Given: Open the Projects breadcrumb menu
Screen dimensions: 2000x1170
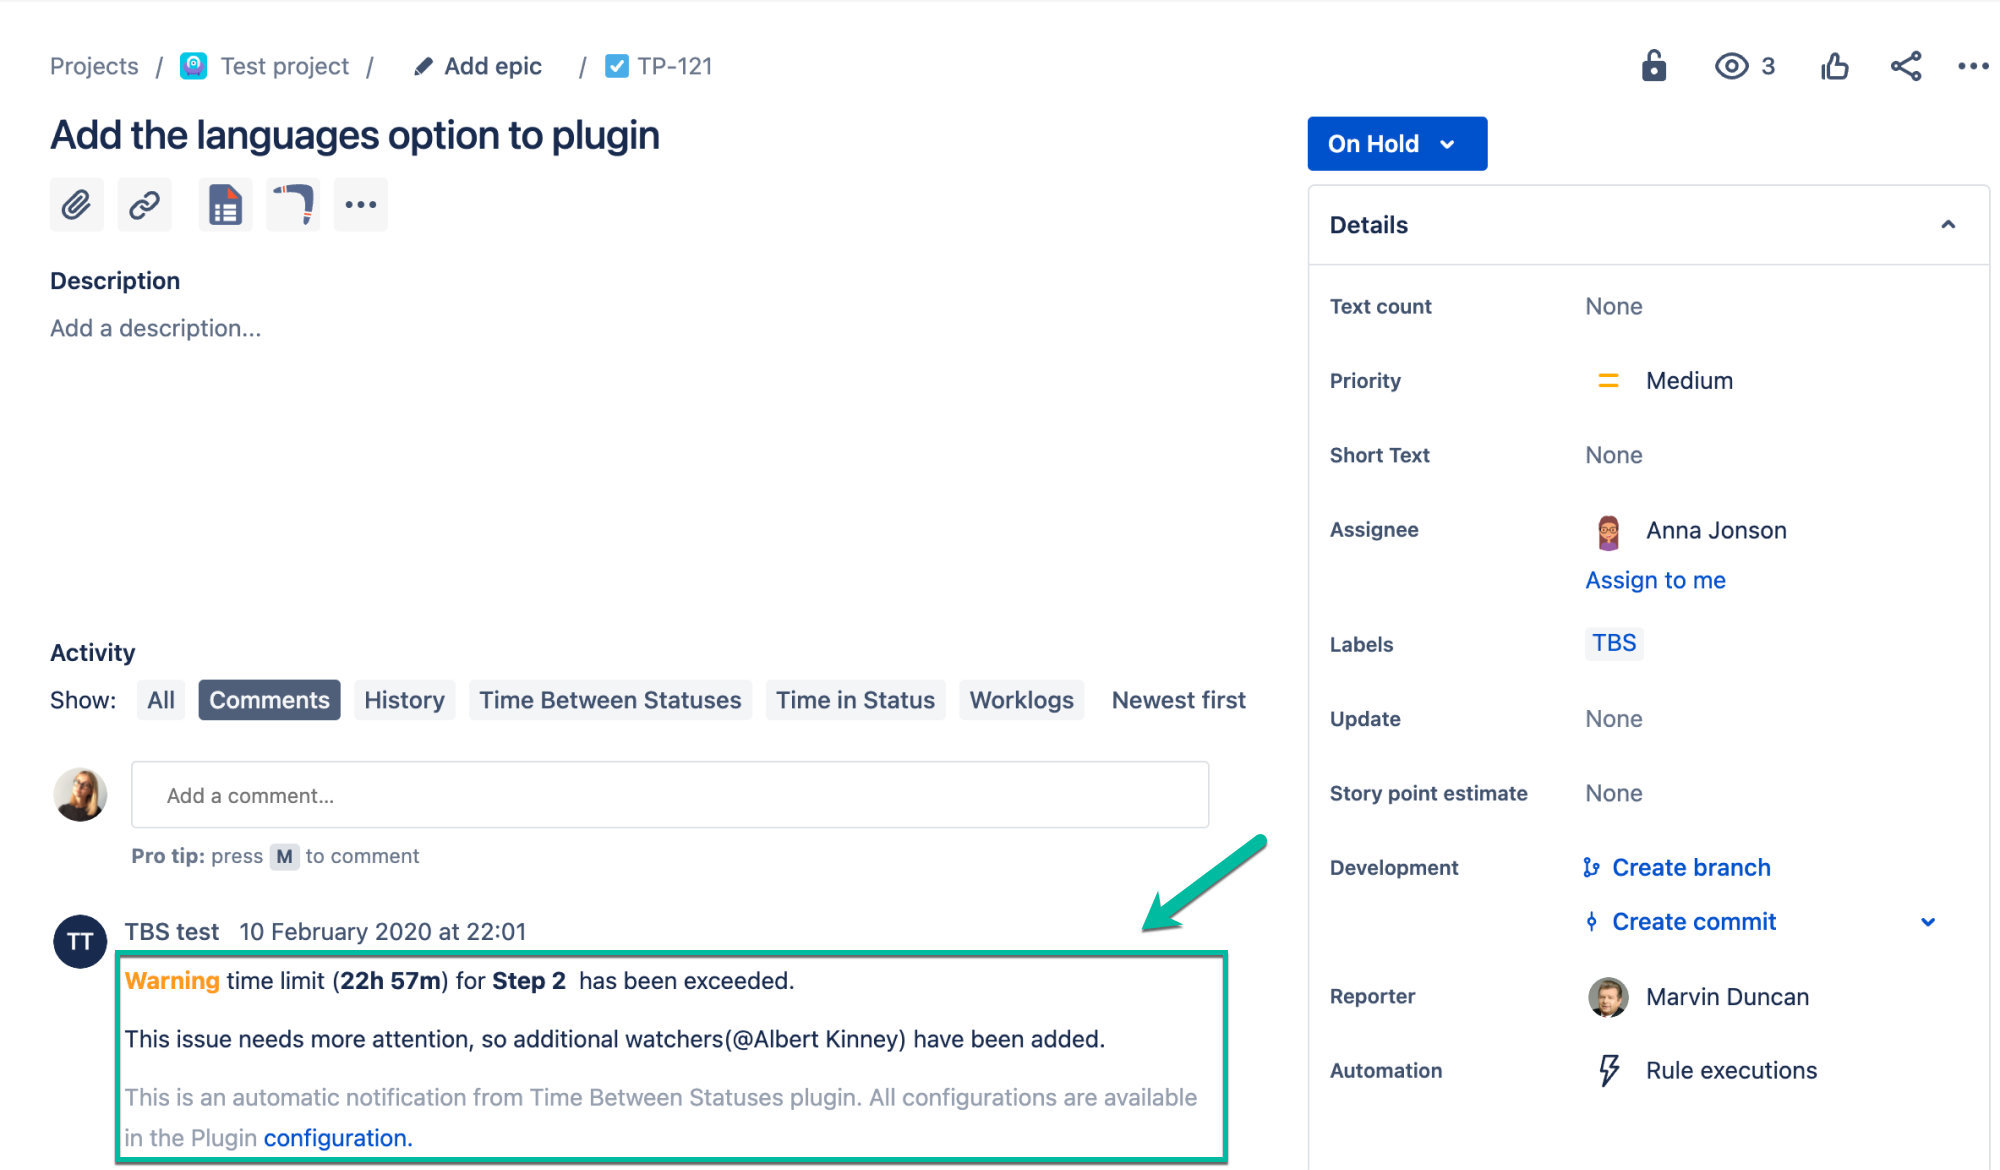Looking at the screenshot, I should (x=93, y=66).
